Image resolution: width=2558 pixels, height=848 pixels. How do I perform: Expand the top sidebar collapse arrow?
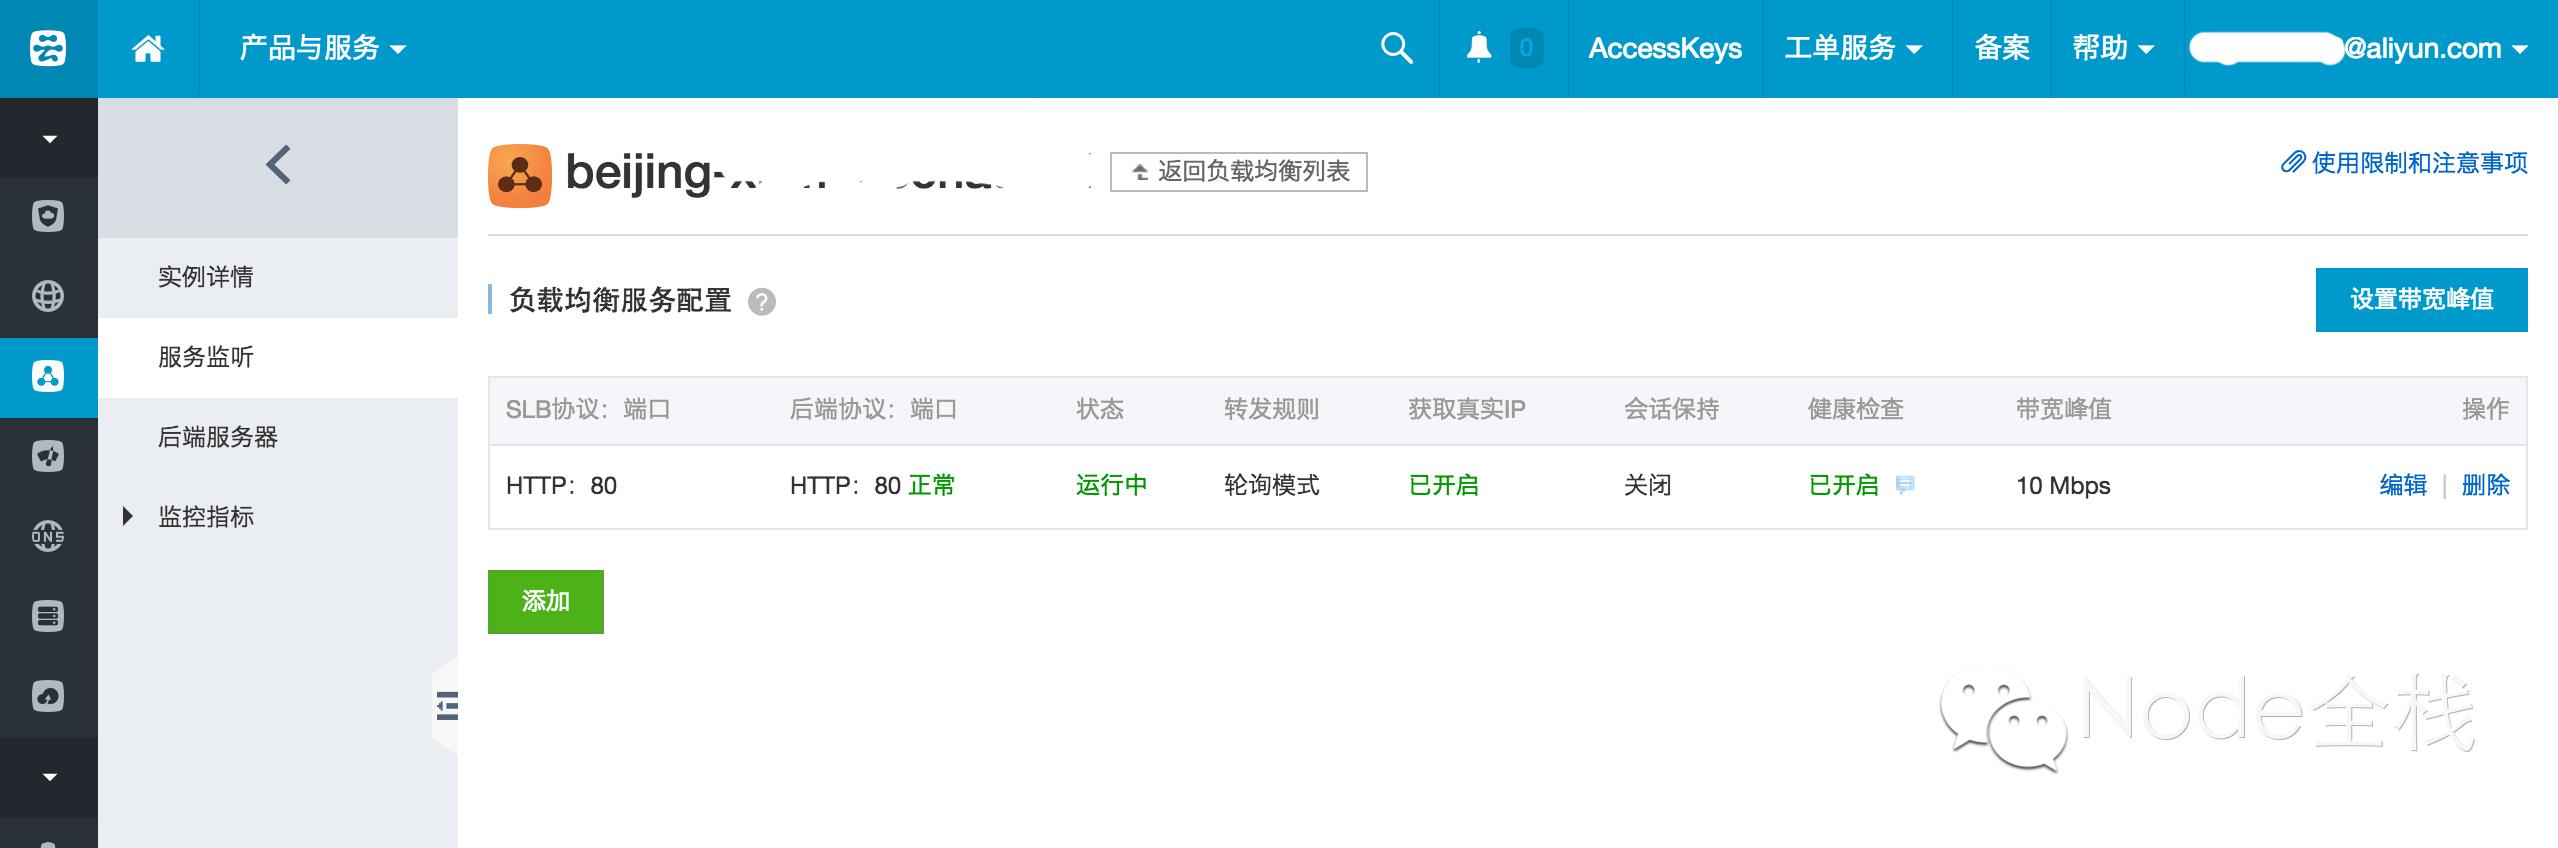[49, 139]
